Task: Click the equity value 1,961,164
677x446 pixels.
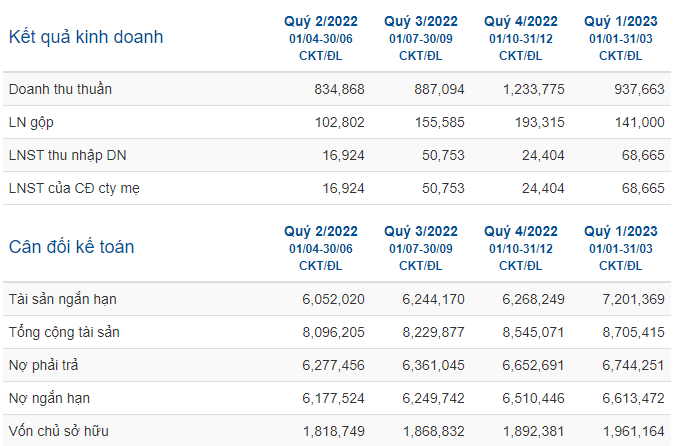Action: click(633, 431)
